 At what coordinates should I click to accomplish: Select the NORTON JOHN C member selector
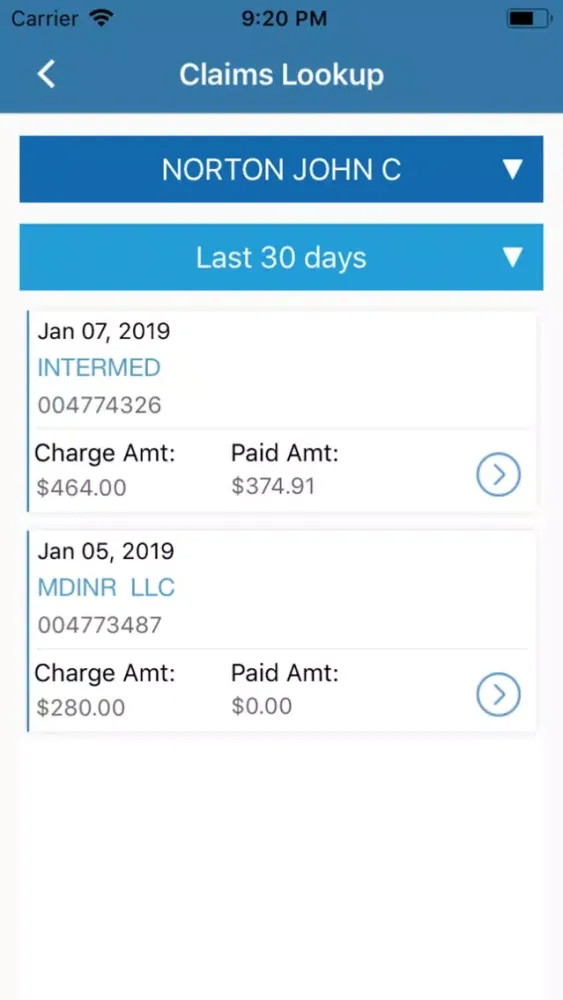pyautogui.click(x=281, y=169)
